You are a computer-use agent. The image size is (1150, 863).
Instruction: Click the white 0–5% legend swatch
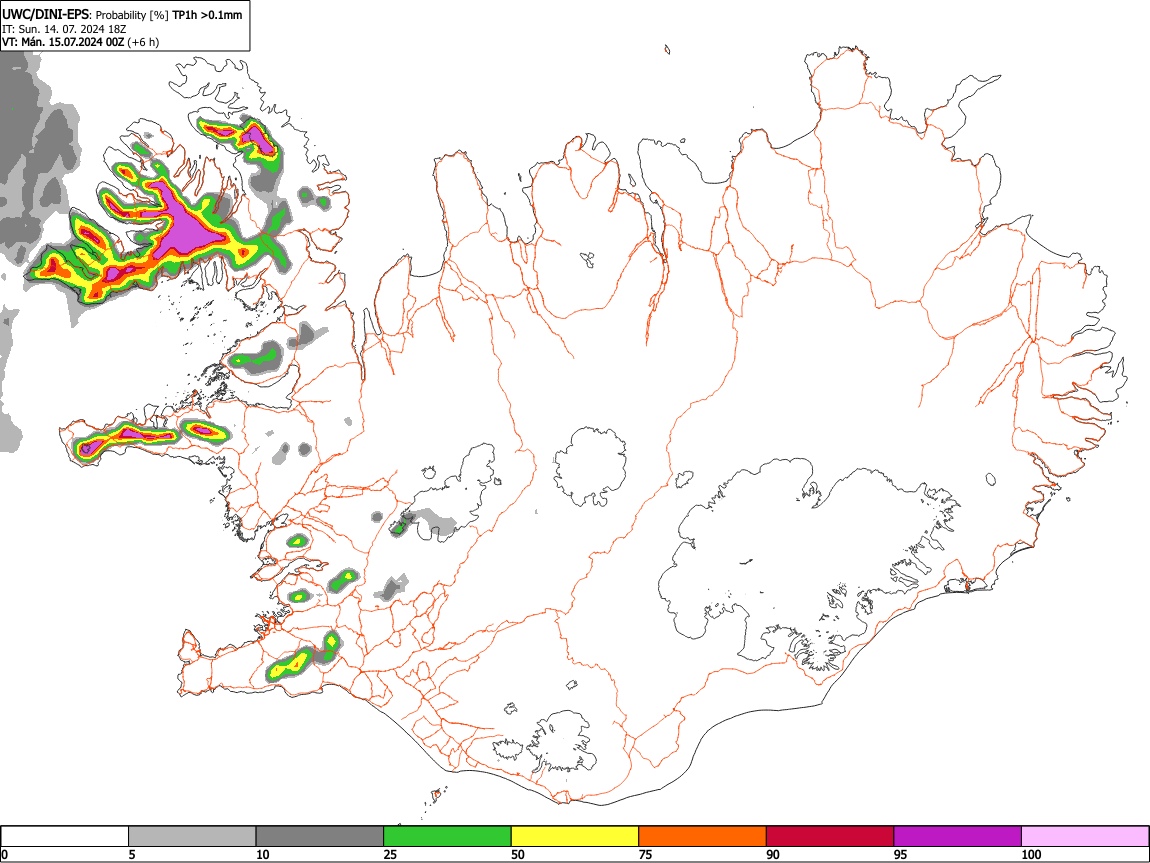pyautogui.click(x=65, y=837)
